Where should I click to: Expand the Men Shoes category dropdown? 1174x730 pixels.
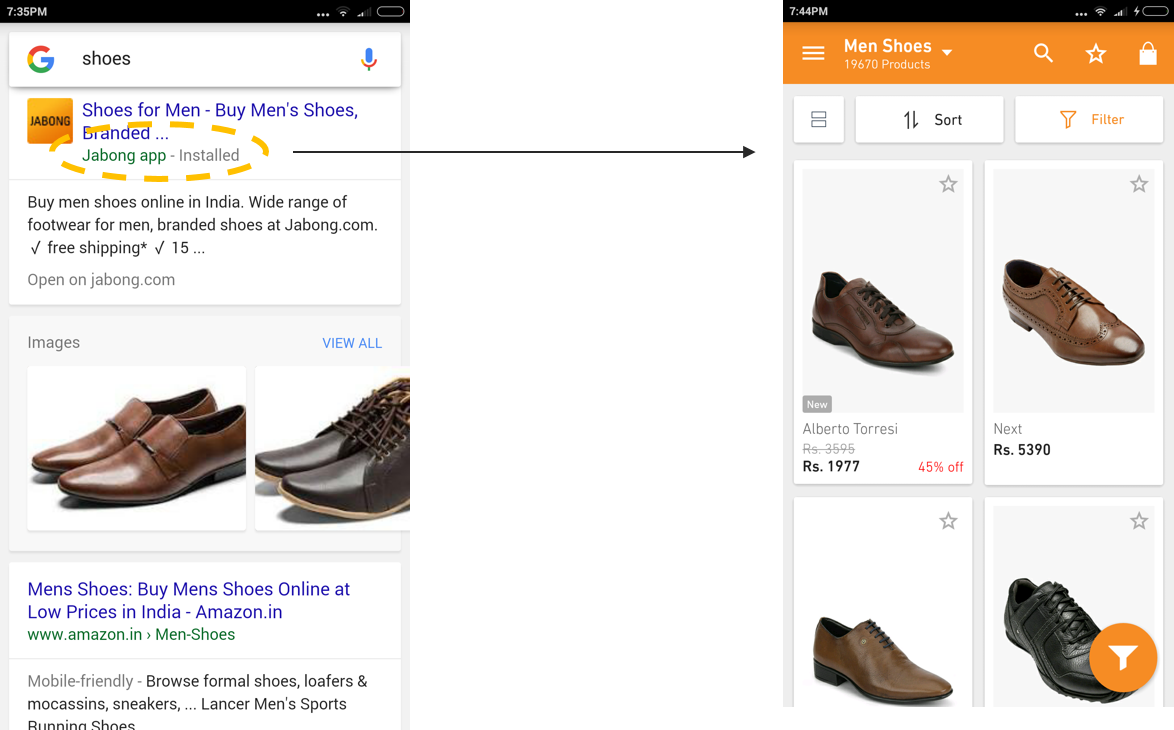(x=947, y=52)
